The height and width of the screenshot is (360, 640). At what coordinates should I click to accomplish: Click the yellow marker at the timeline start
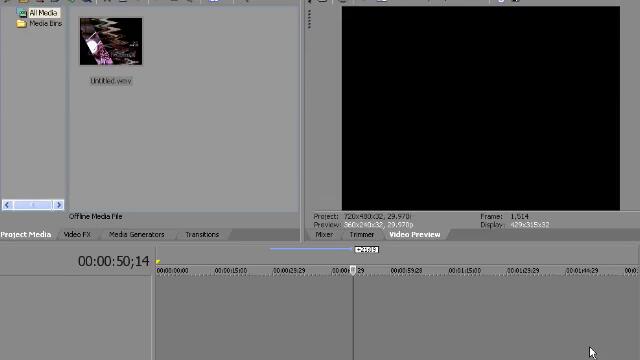click(x=158, y=261)
